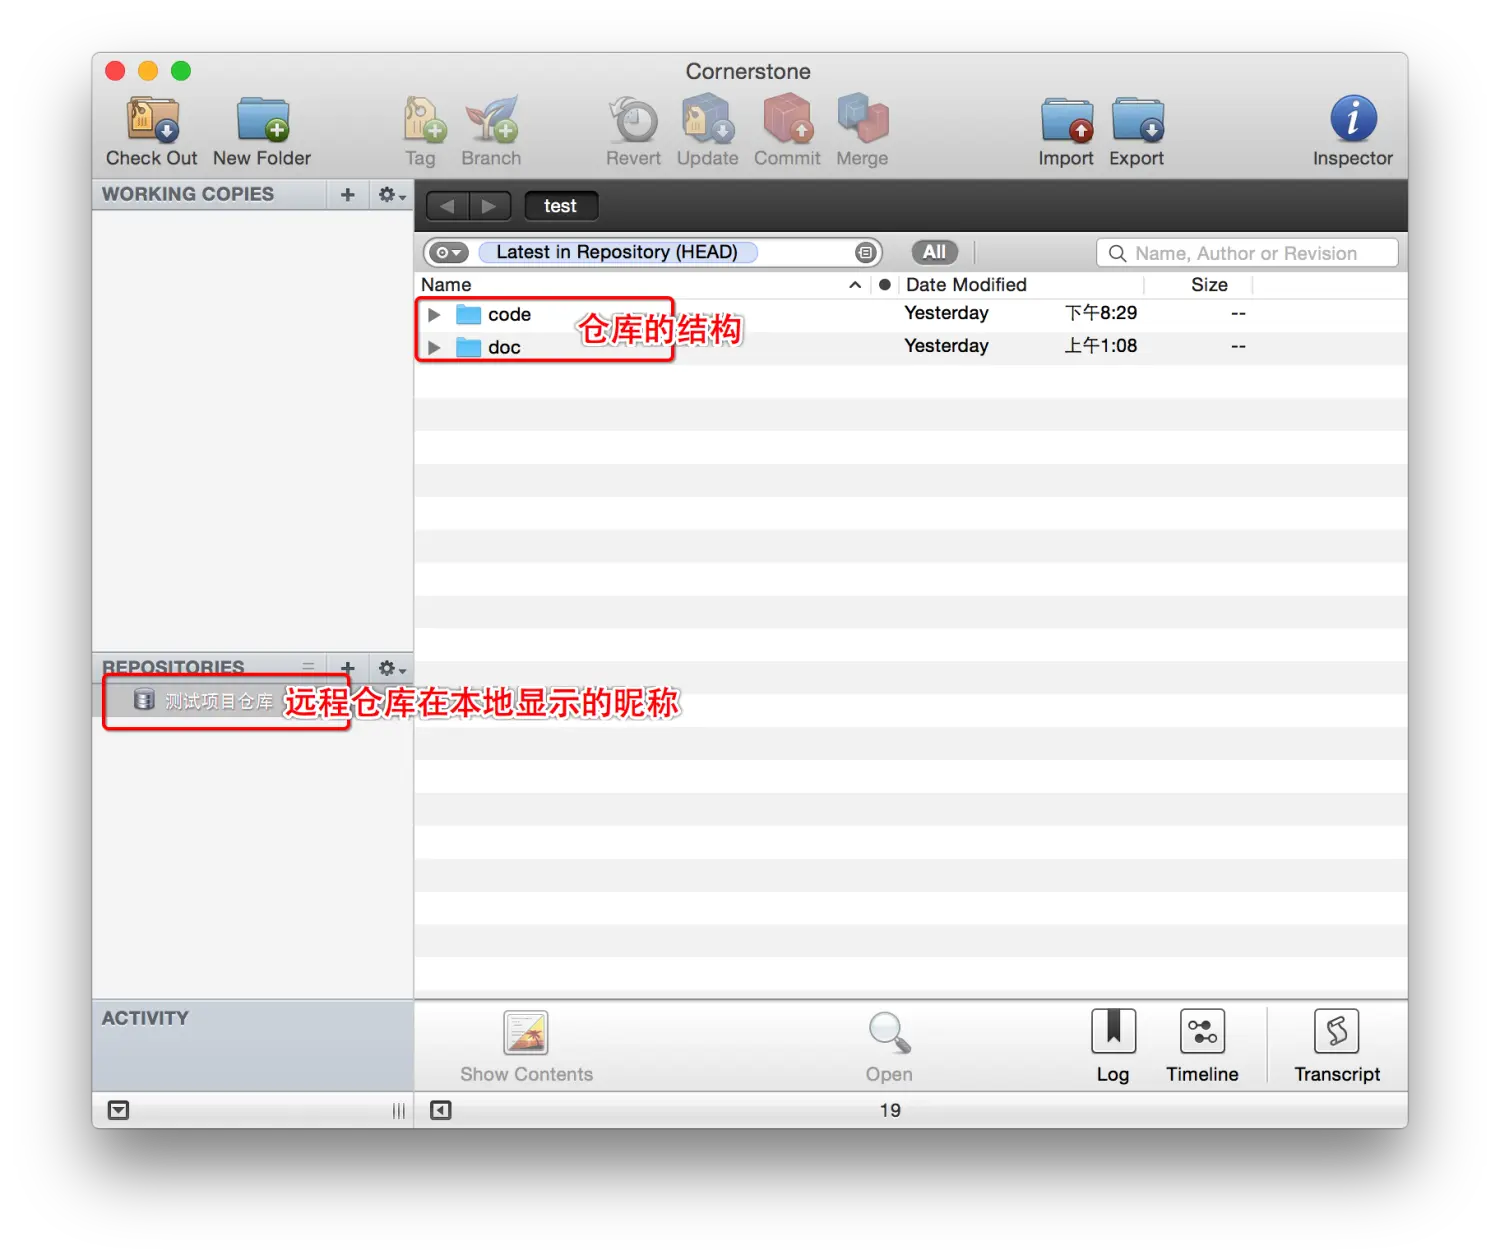Image resolution: width=1500 pixels, height=1260 pixels.
Task: Create a New Folder from toolbar
Action: click(x=263, y=120)
